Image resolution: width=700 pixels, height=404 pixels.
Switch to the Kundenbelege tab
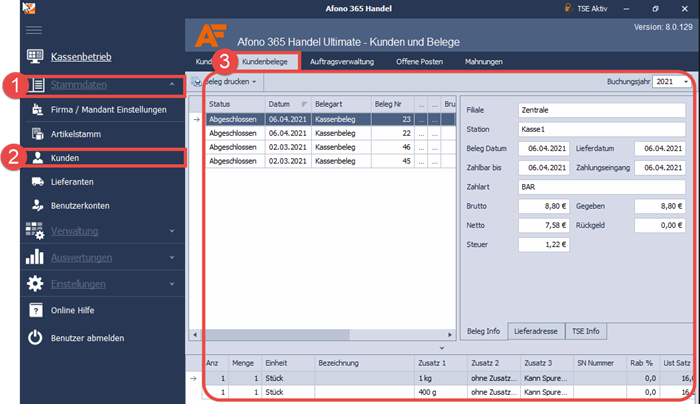[x=265, y=62]
